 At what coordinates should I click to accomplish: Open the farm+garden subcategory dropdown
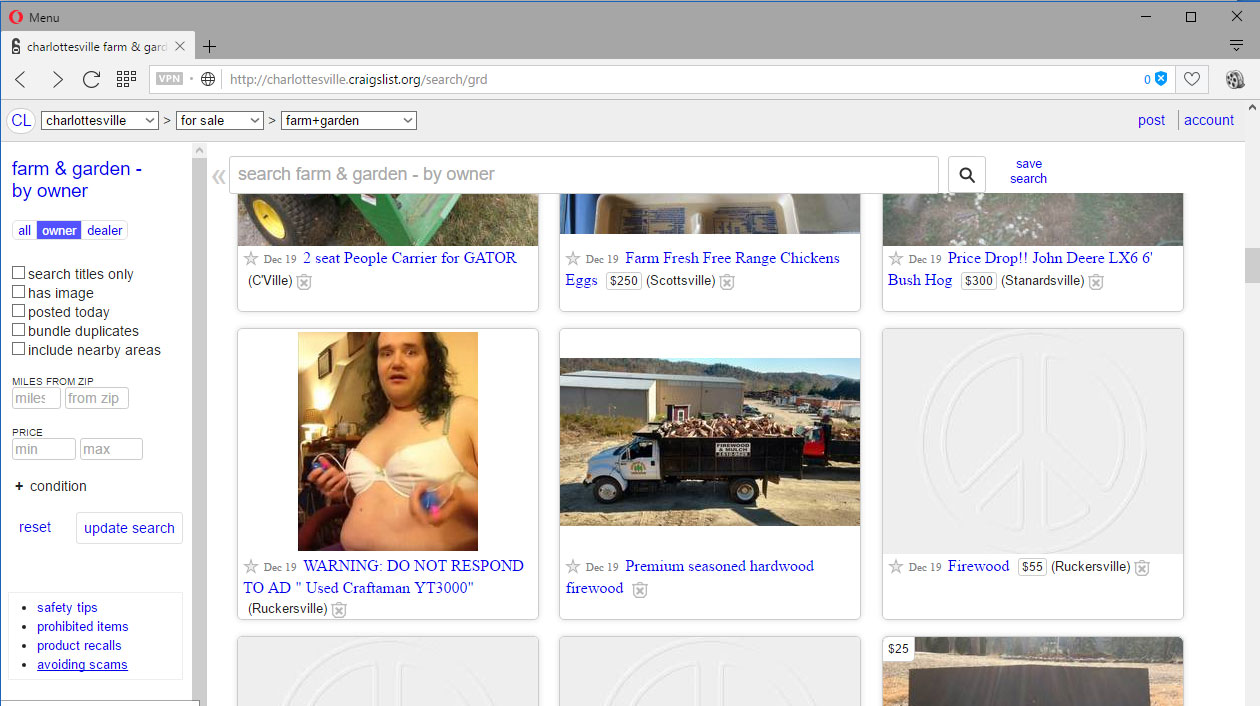tap(349, 121)
